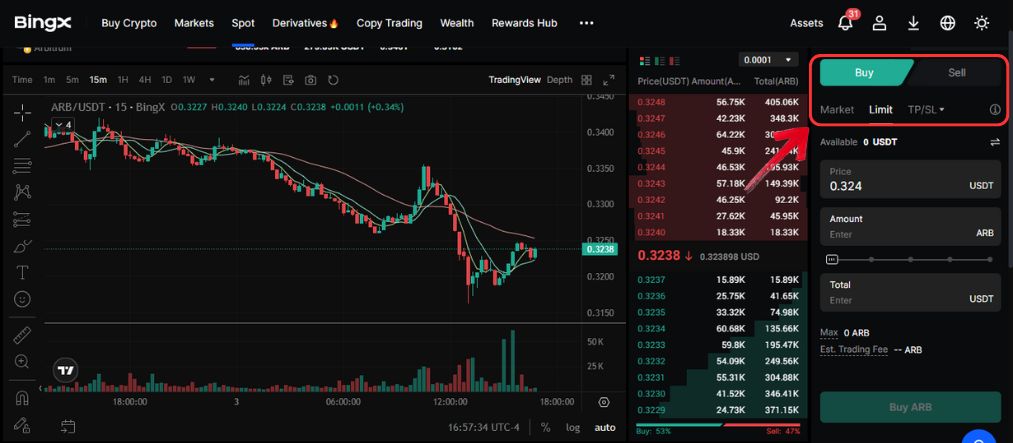The width and height of the screenshot is (1013, 443).
Task: Go to the Markets page
Action: (x=194, y=23)
